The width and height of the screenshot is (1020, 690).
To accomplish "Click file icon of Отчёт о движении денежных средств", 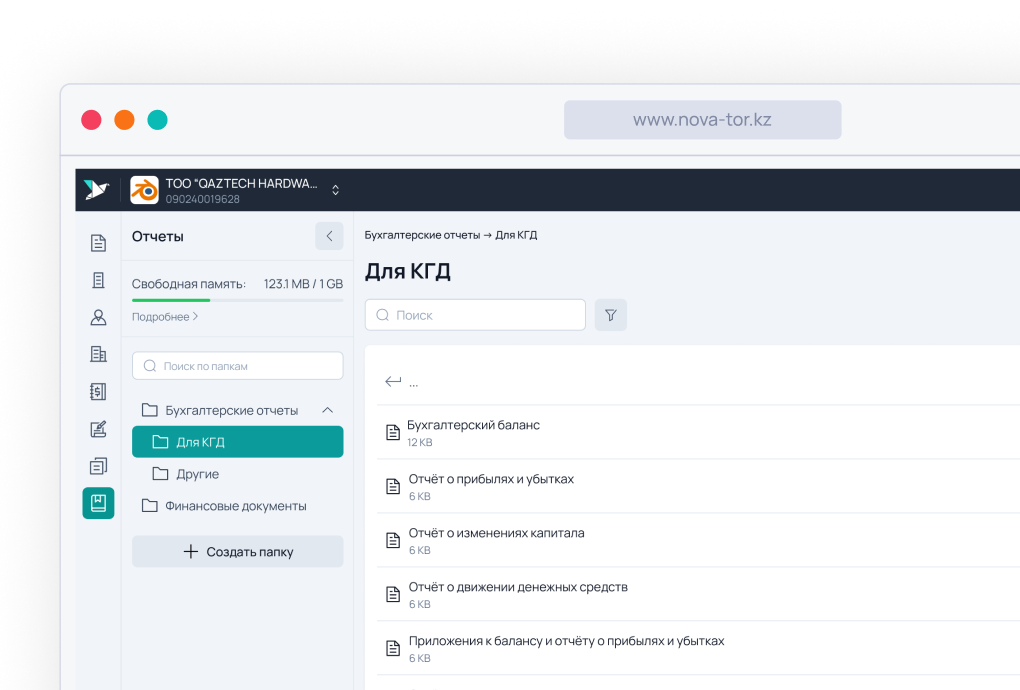I will pyautogui.click(x=393, y=594).
